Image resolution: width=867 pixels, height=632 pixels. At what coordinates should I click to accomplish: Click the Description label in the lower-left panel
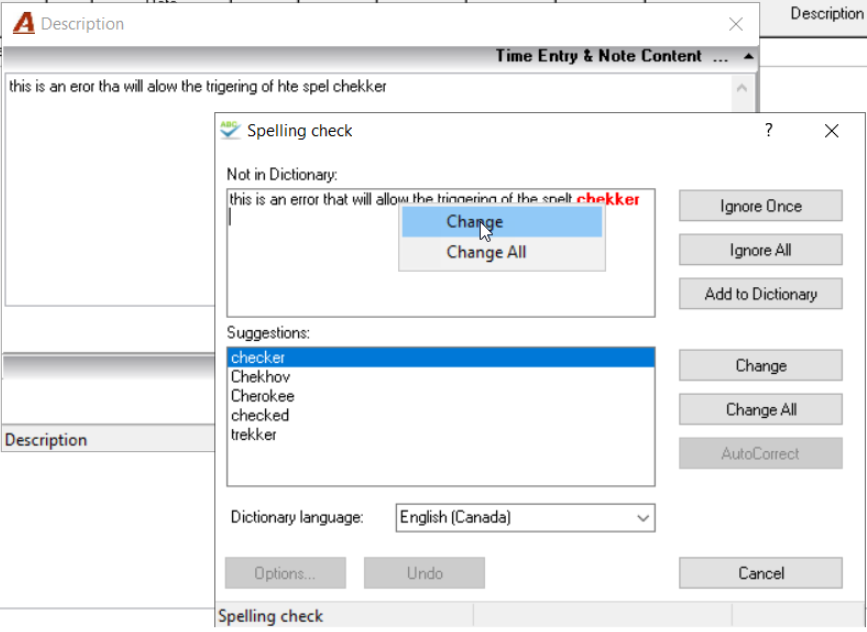click(46, 440)
